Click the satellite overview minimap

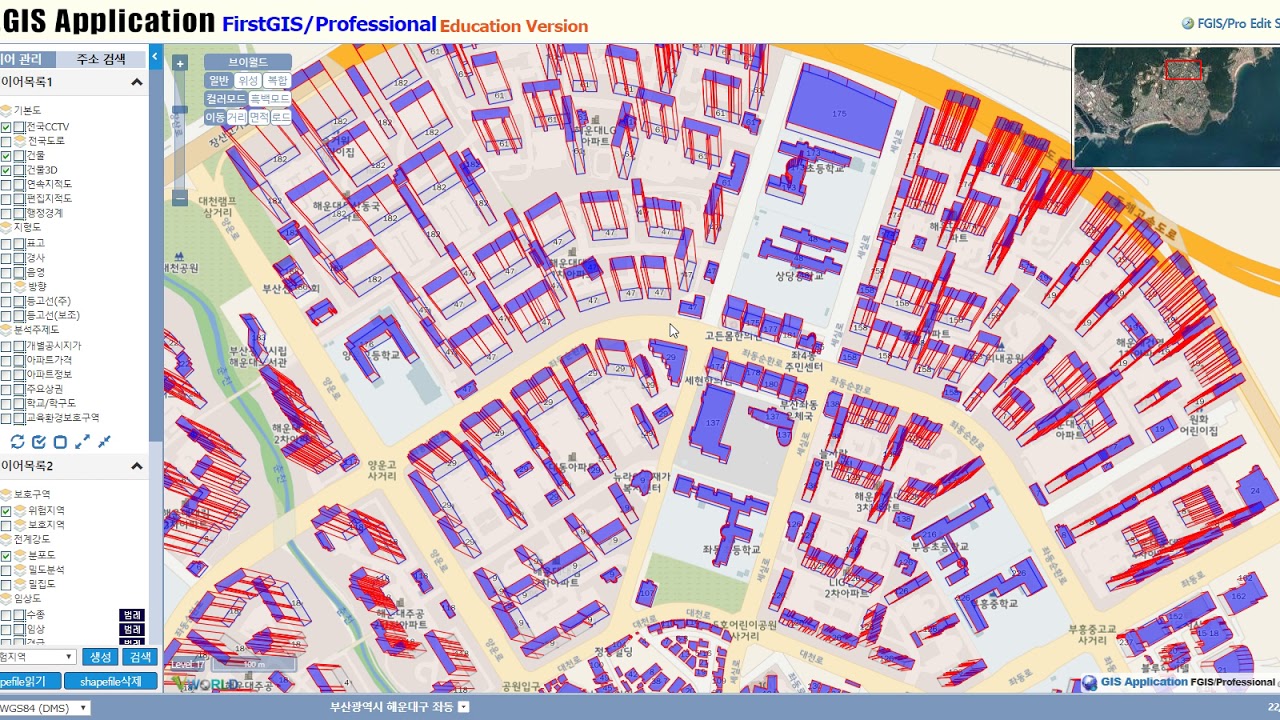1176,106
